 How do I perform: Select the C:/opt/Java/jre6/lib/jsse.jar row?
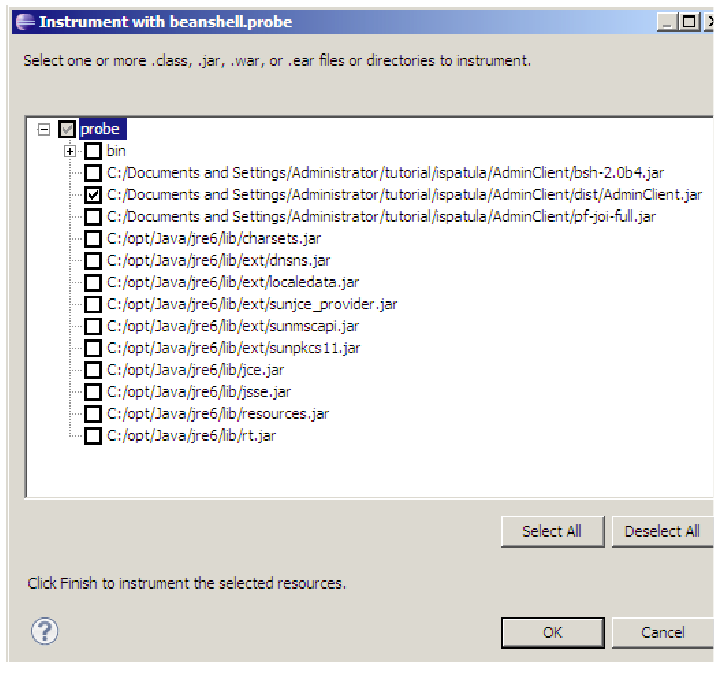[199, 392]
